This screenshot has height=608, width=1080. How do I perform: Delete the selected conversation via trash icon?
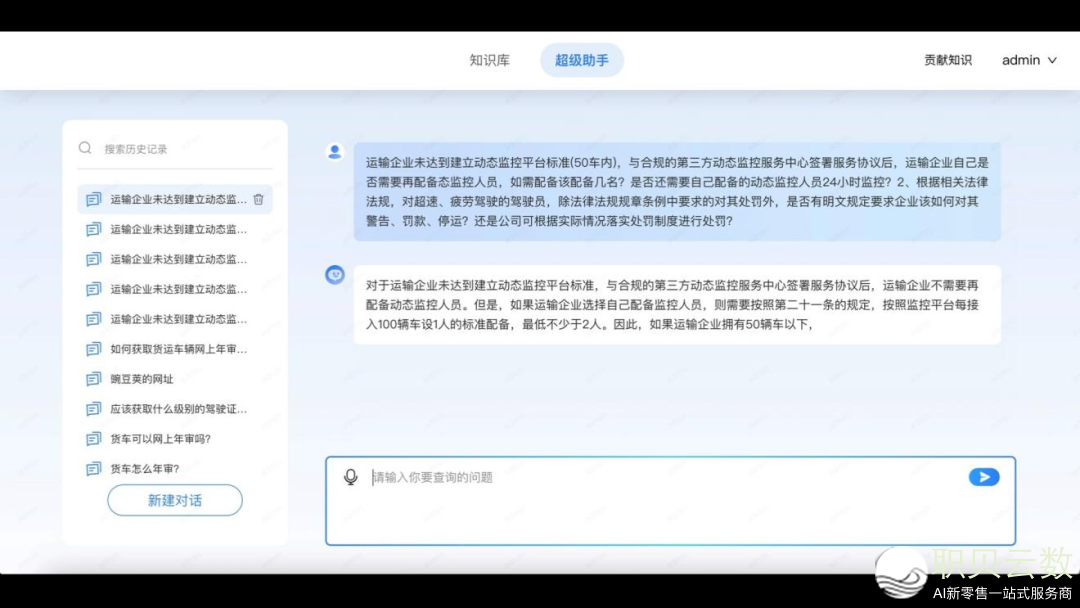point(258,199)
